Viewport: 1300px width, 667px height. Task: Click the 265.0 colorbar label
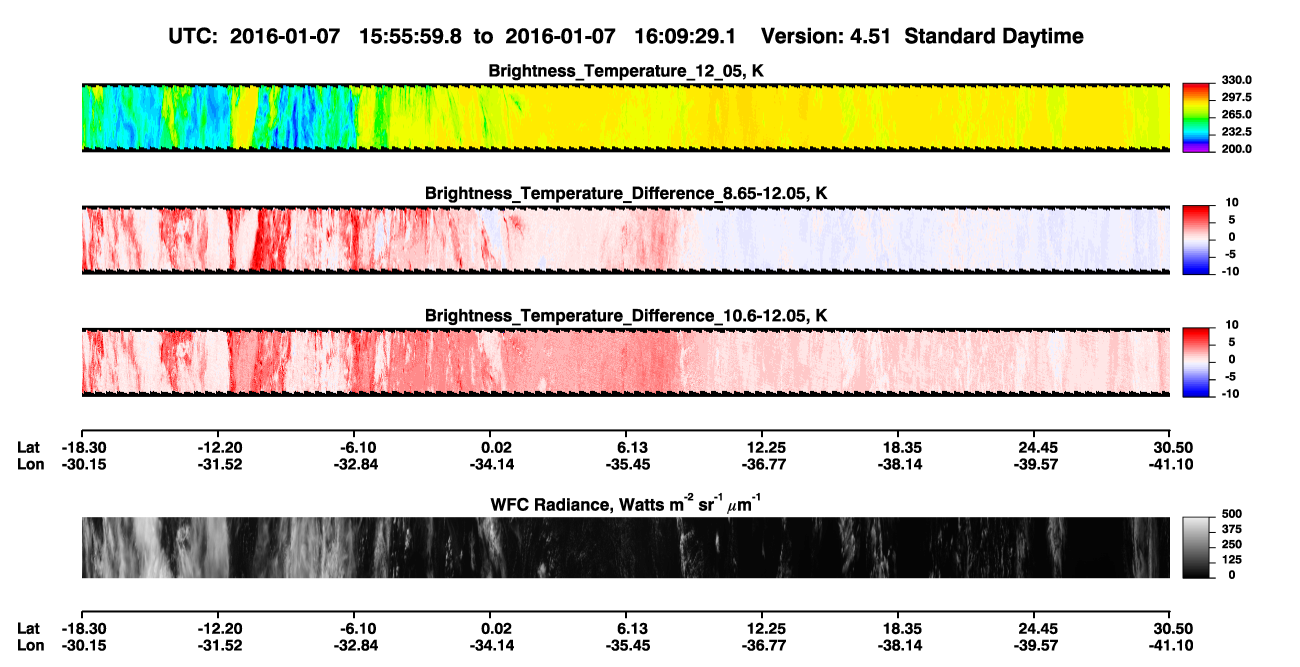(1239, 115)
